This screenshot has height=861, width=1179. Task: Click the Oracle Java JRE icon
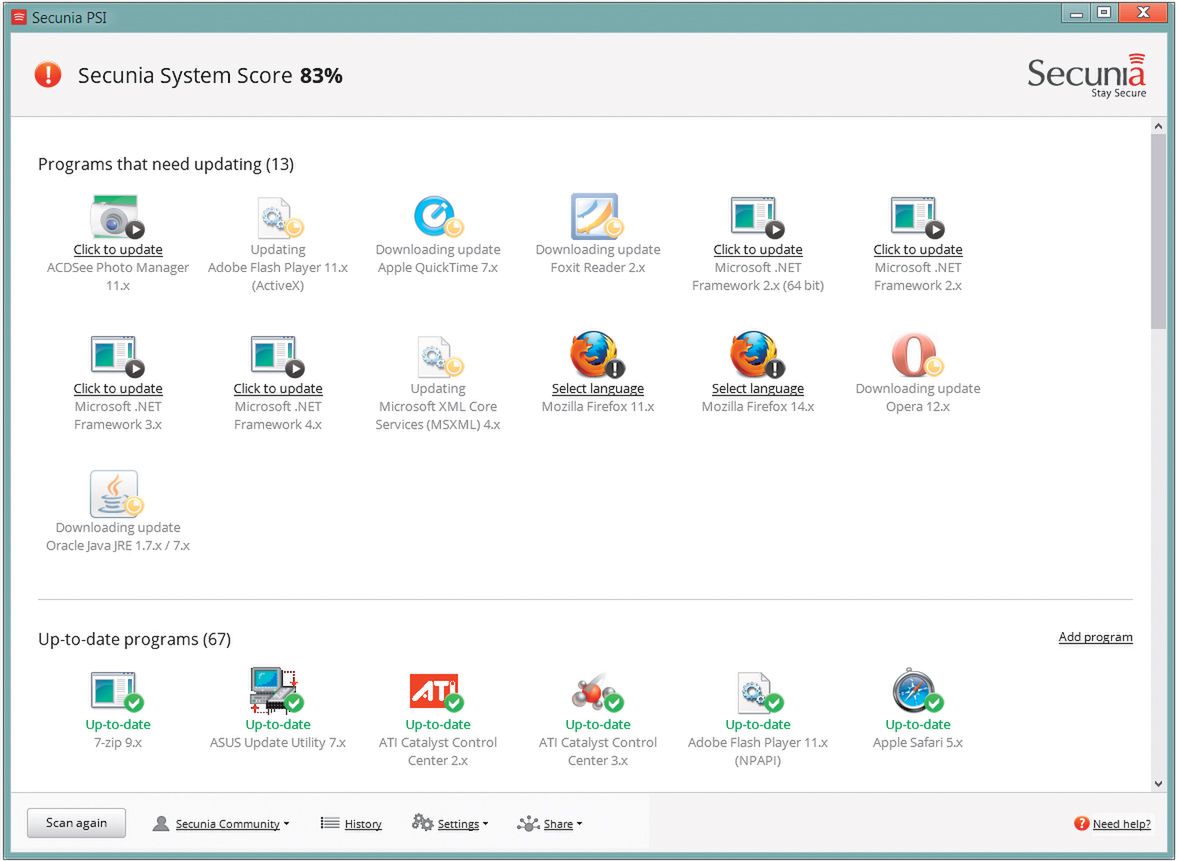[x=117, y=494]
